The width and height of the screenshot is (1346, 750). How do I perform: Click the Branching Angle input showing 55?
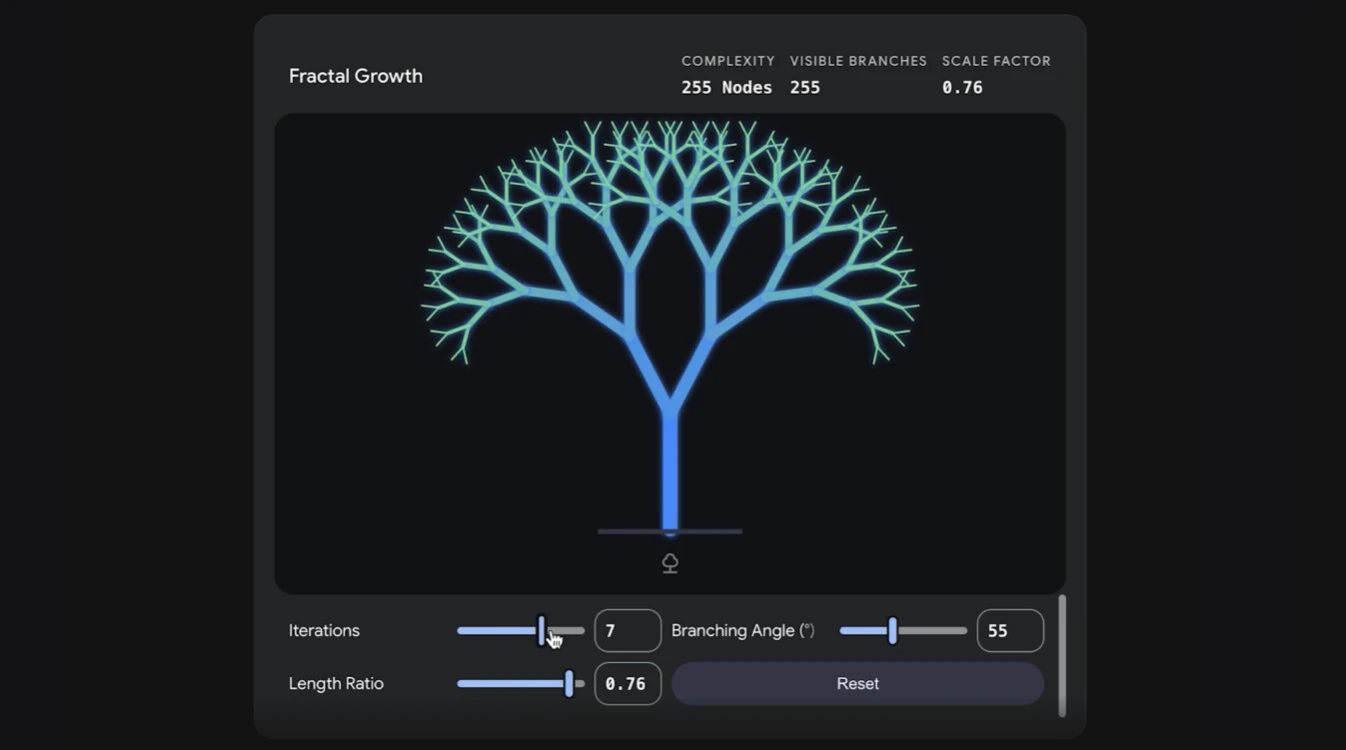(1010, 630)
